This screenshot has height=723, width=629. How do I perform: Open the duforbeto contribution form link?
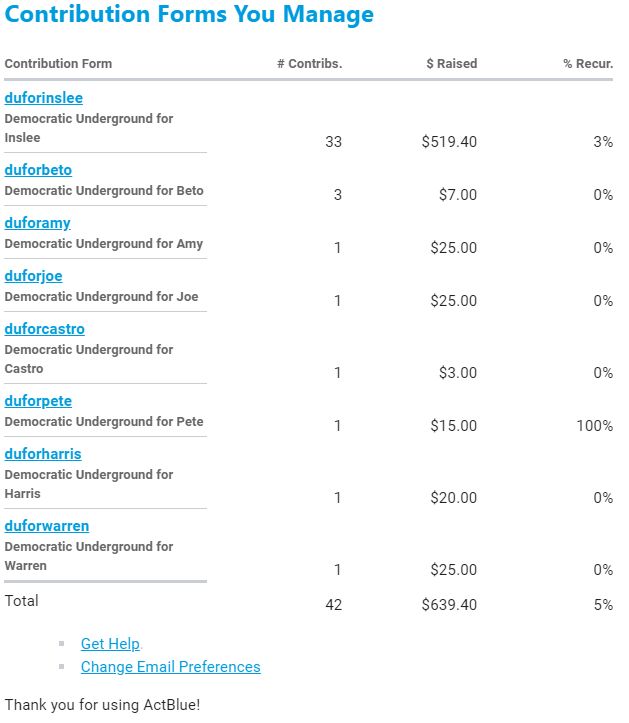tap(38, 170)
